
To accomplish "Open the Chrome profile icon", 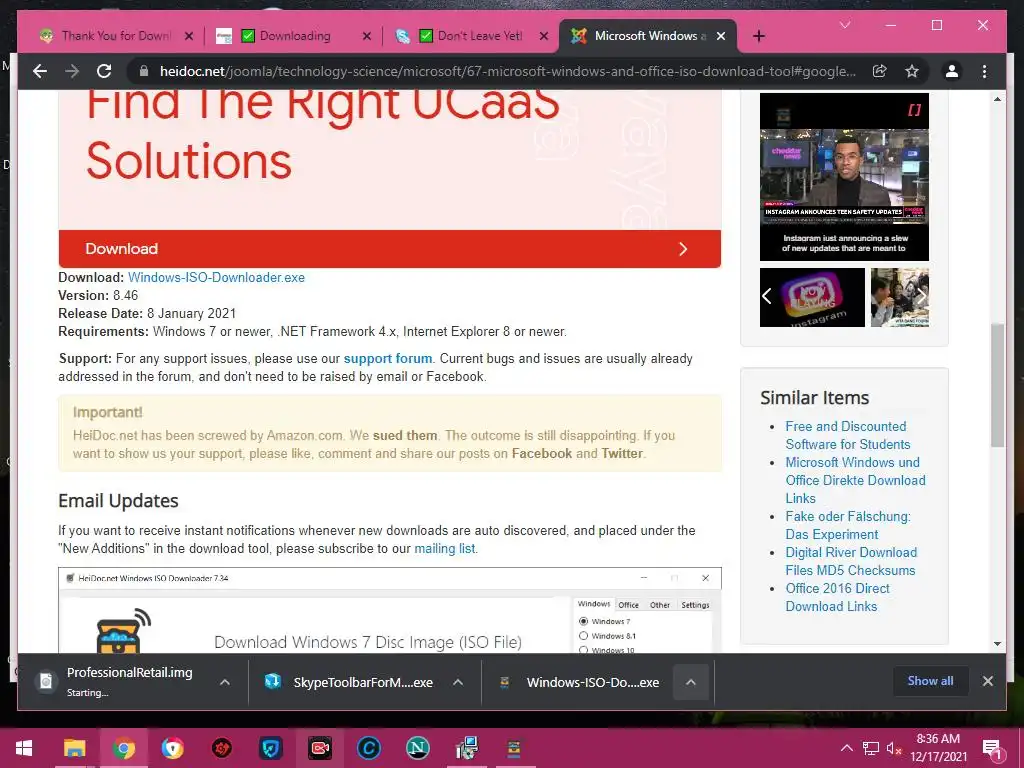I will (x=952, y=71).
